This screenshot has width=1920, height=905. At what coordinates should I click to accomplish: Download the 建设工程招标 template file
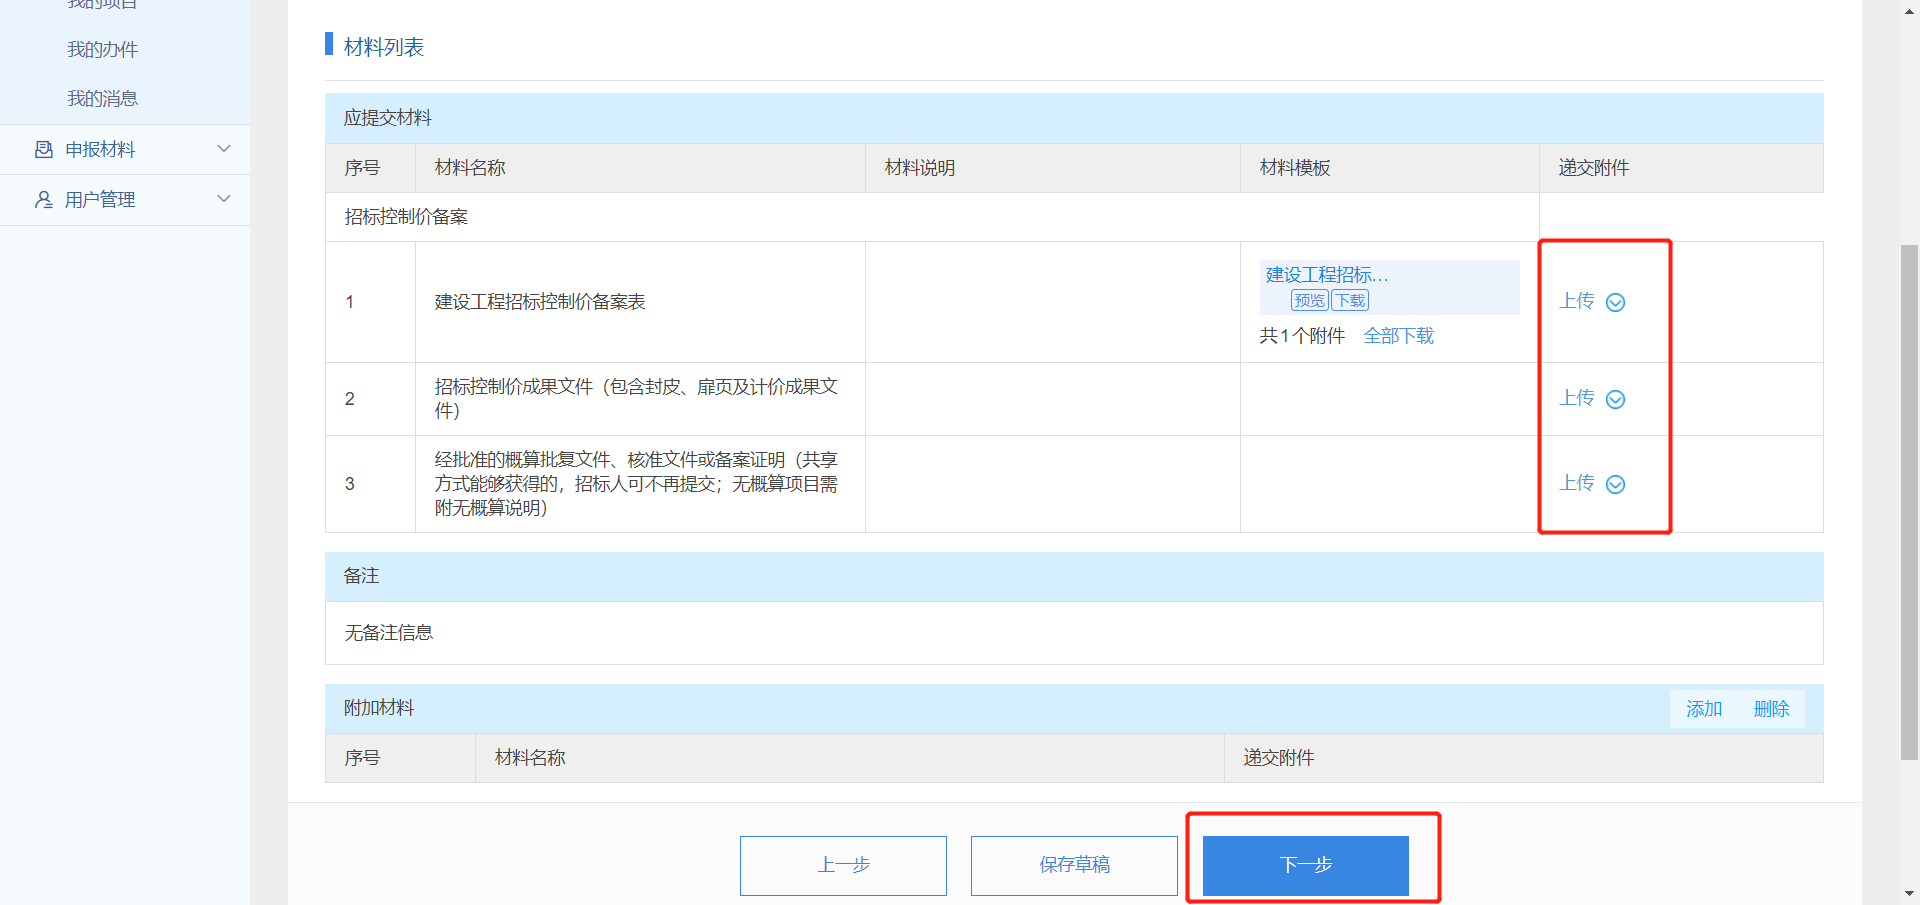pyautogui.click(x=1350, y=301)
